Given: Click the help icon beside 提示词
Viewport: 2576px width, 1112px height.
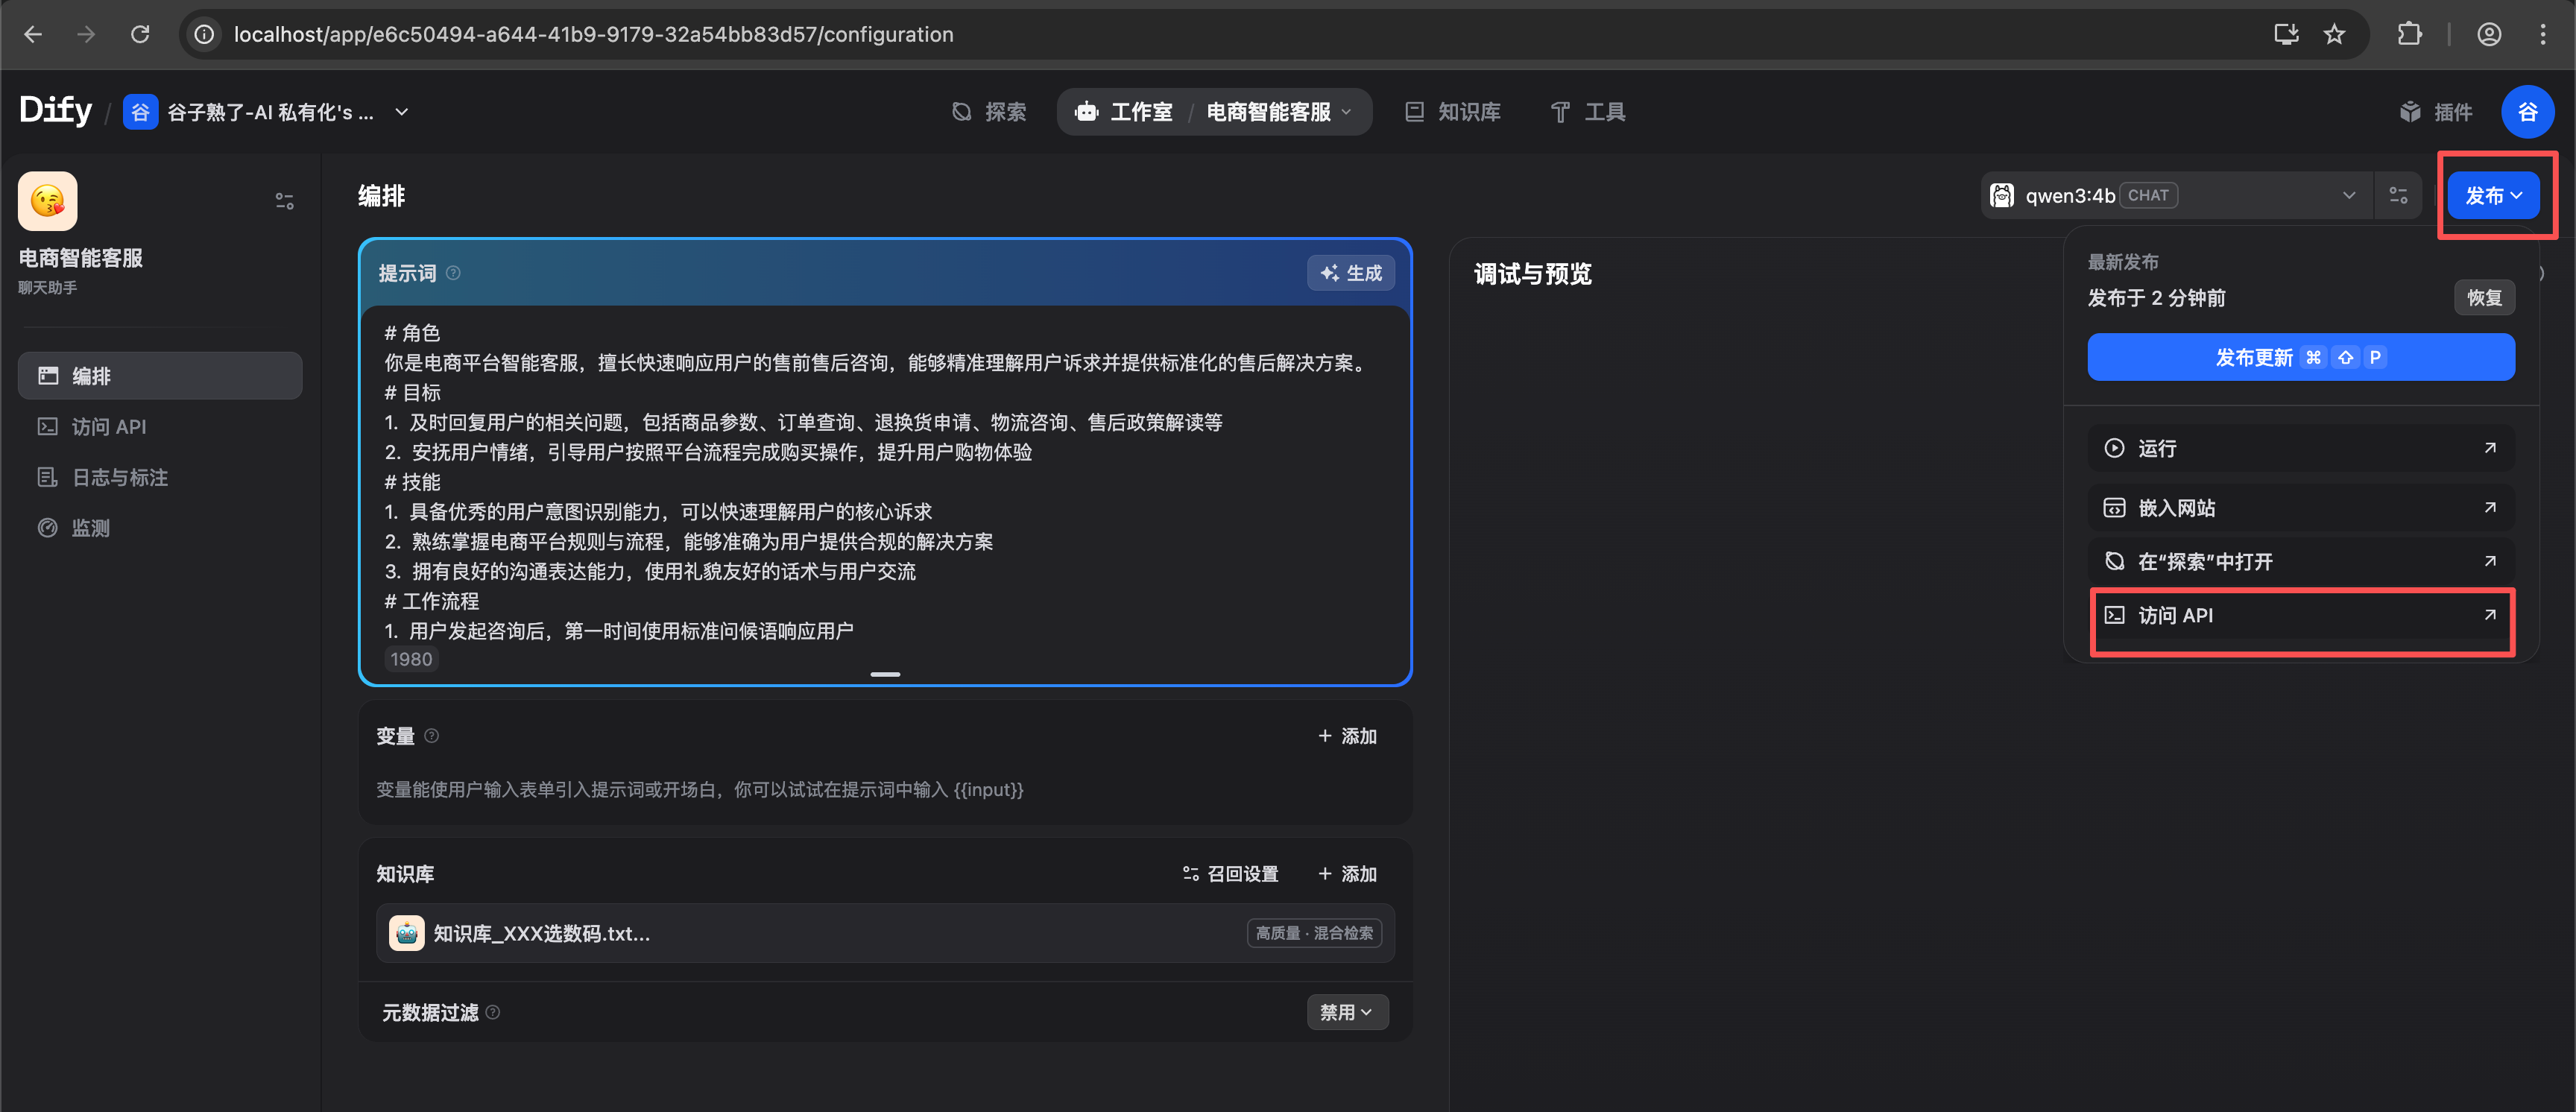Looking at the screenshot, I should click(x=453, y=273).
